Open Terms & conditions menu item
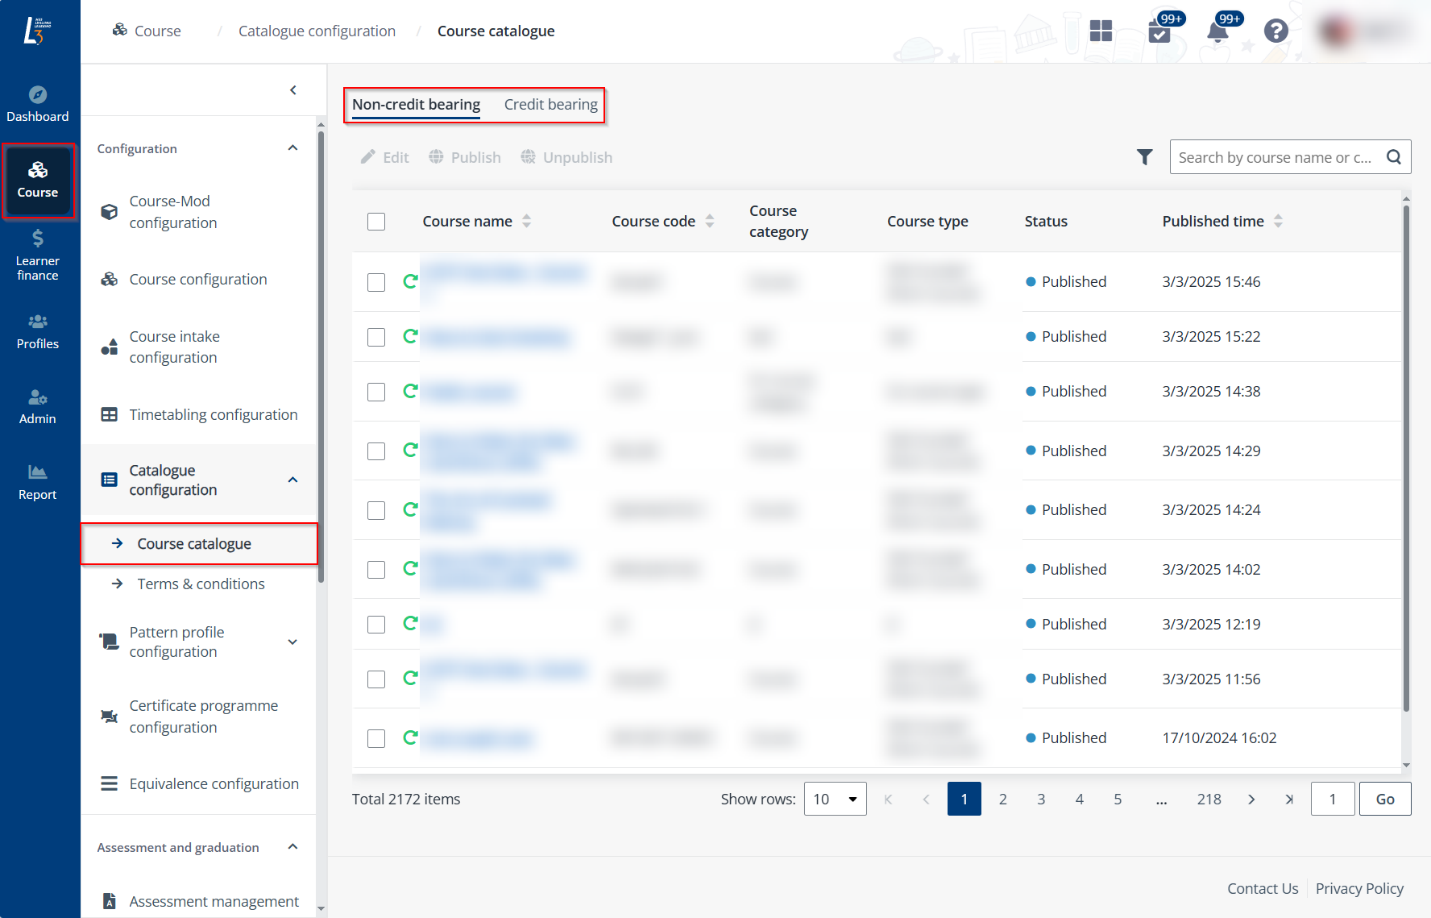 click(201, 584)
